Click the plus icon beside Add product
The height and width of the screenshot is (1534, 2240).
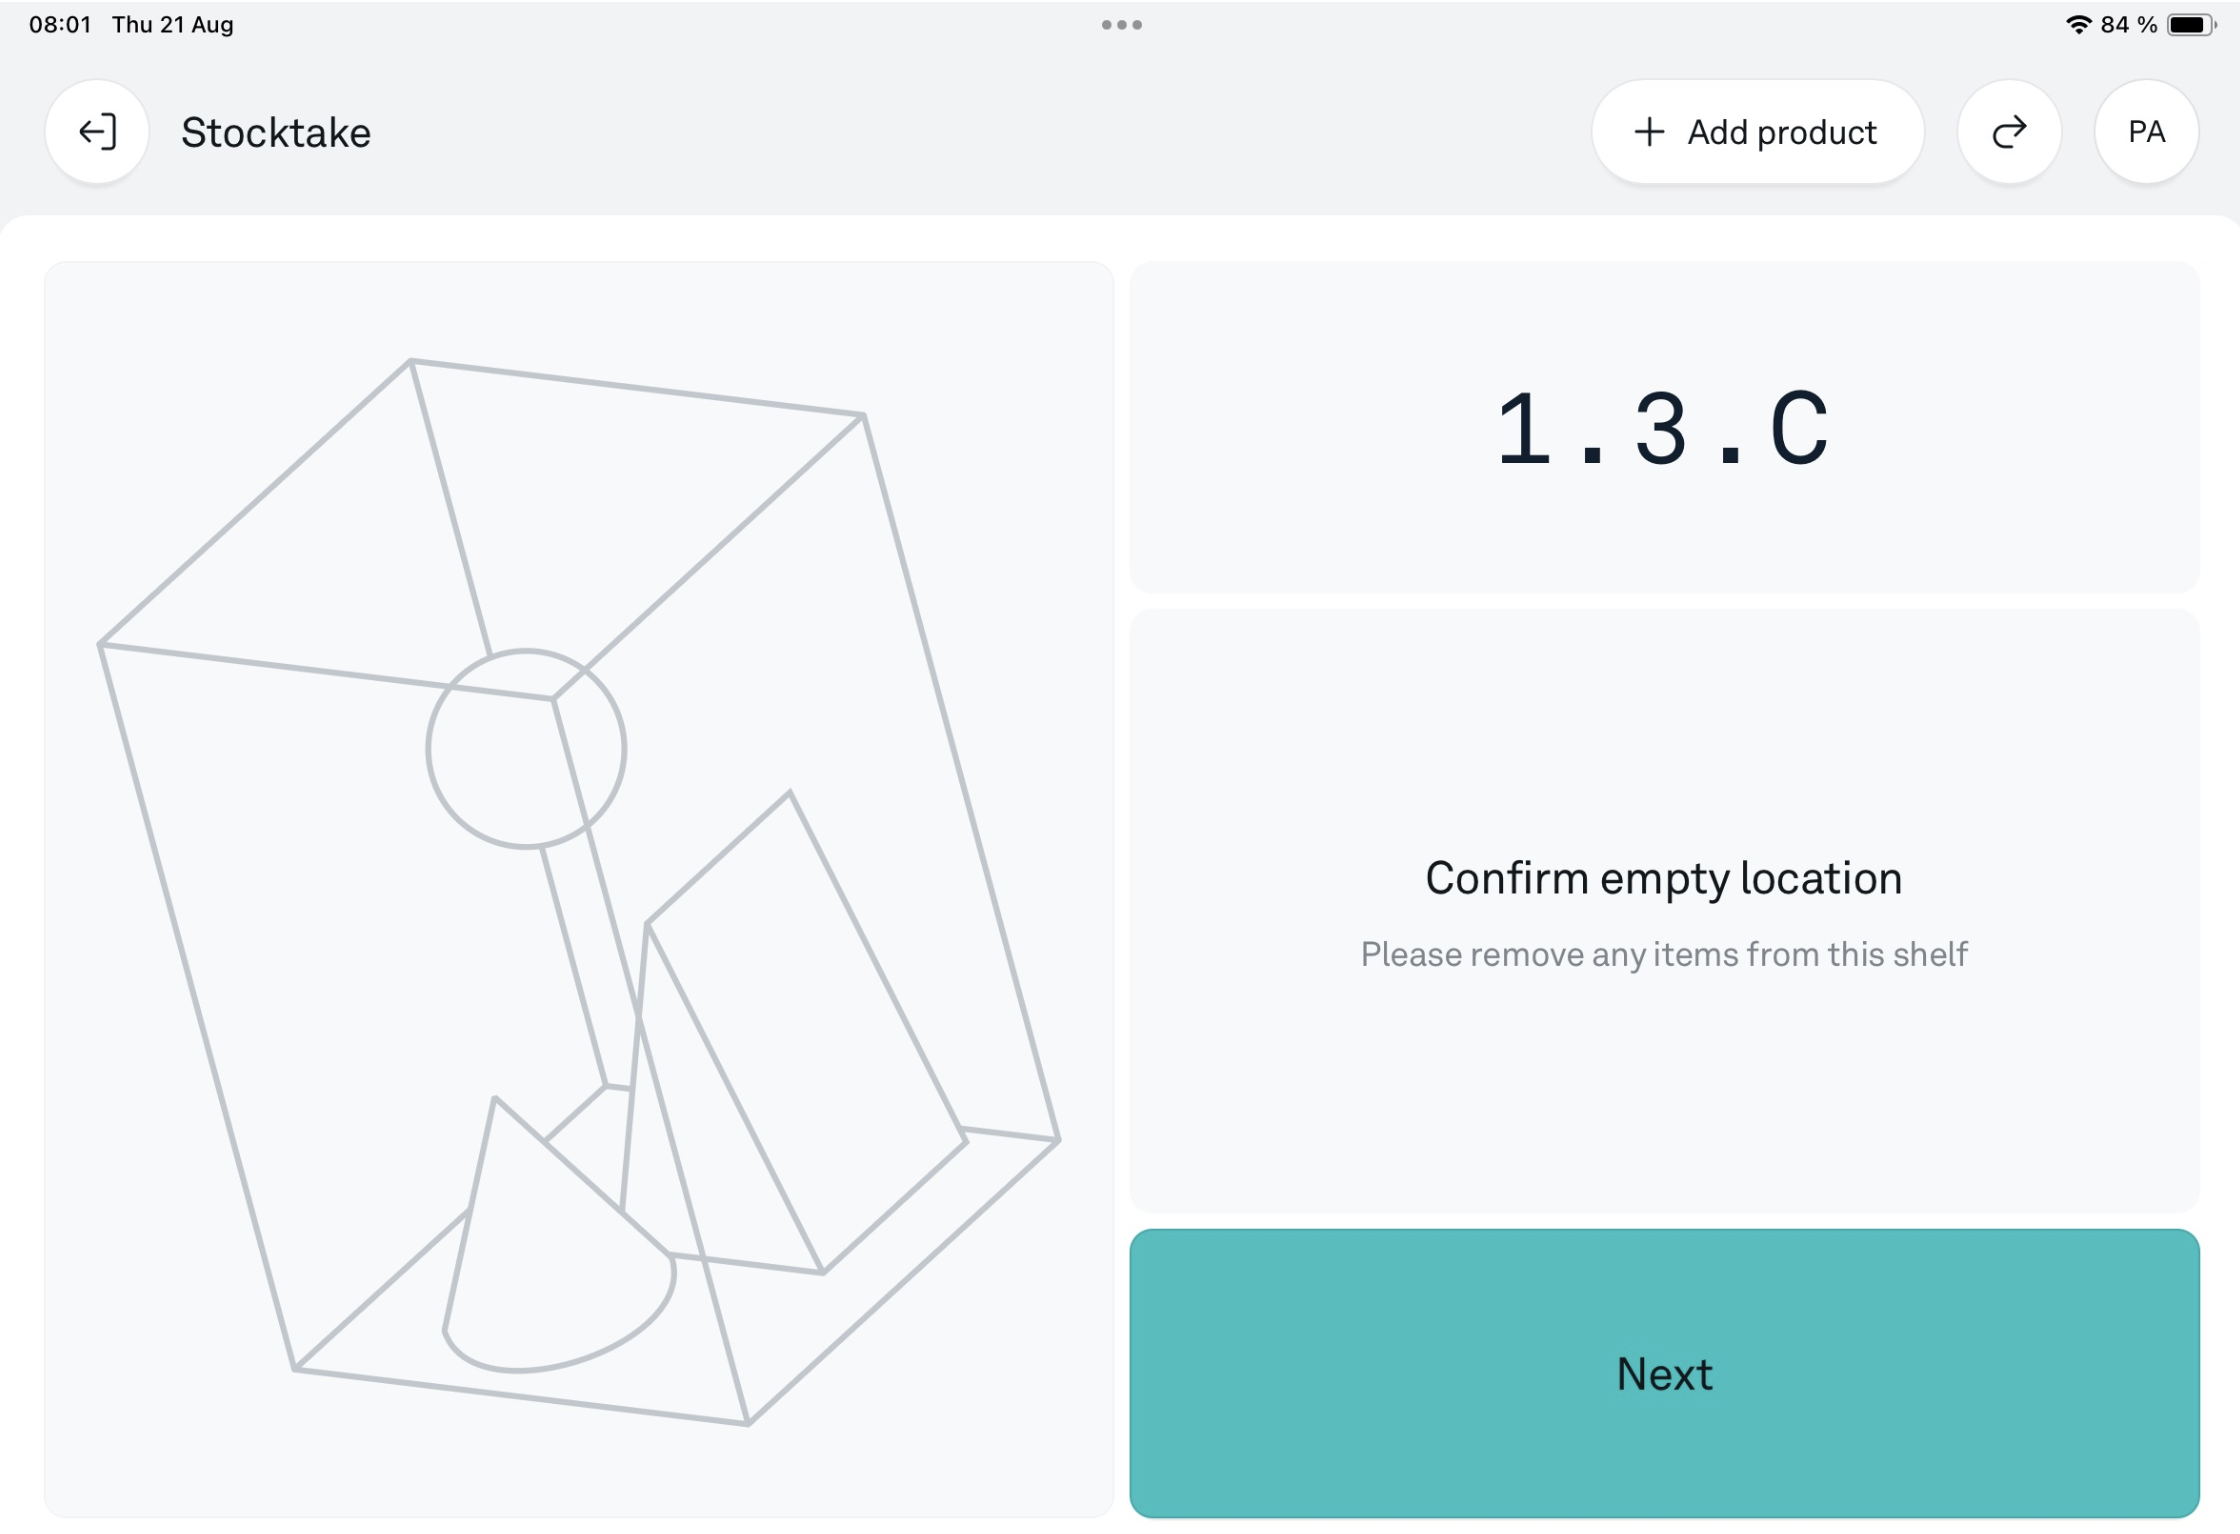1649,132
